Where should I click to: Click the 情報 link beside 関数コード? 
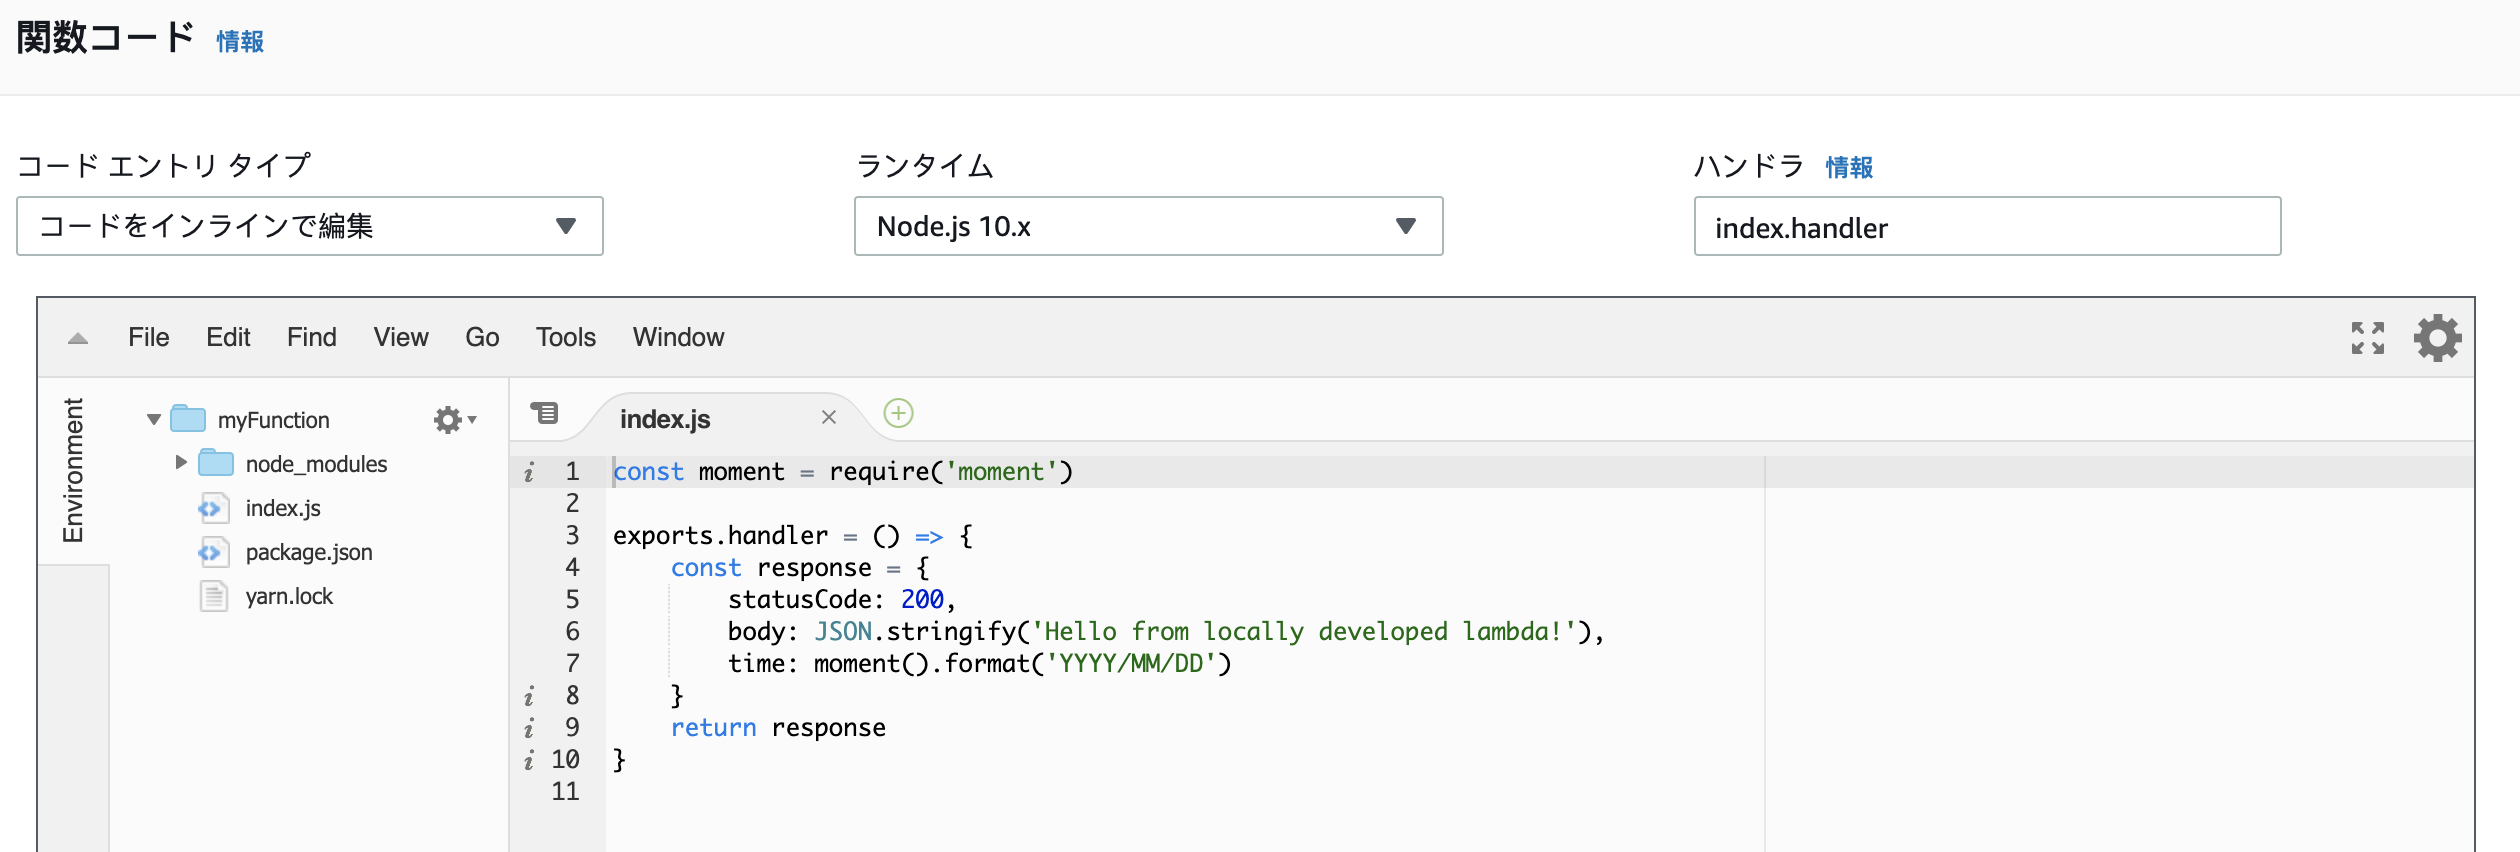coord(240,41)
